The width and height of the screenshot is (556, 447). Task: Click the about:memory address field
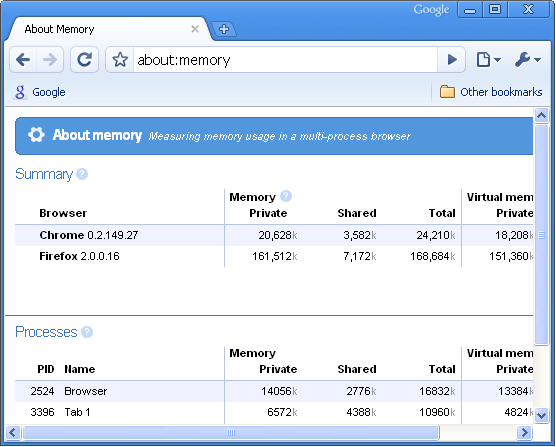[x=285, y=60]
